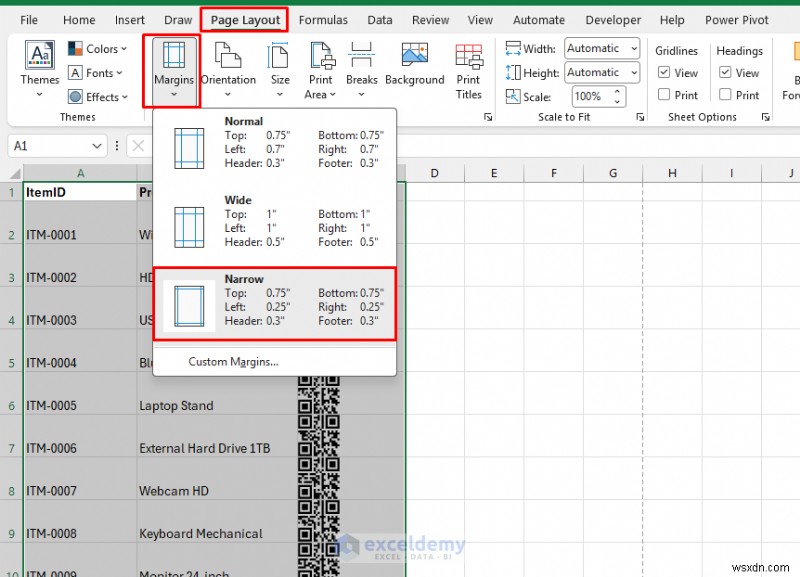
Task: Increase Scale percentage with up arrow
Action: coord(617,91)
